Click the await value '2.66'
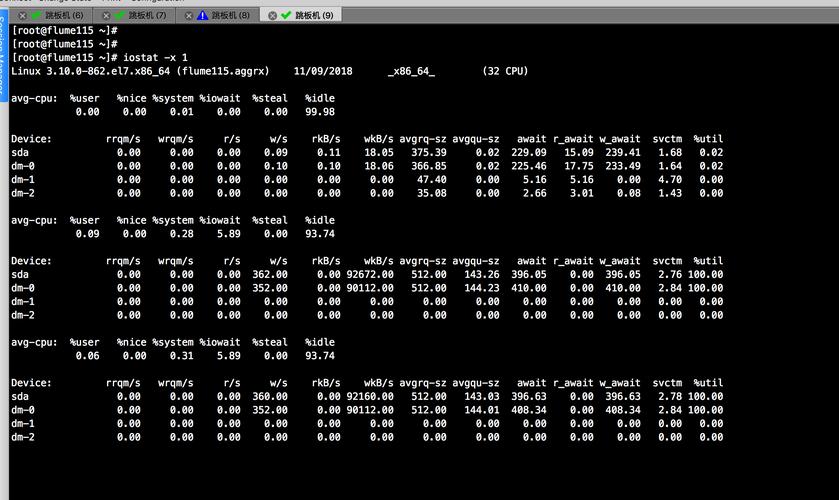This screenshot has width=839, height=500. [535, 193]
